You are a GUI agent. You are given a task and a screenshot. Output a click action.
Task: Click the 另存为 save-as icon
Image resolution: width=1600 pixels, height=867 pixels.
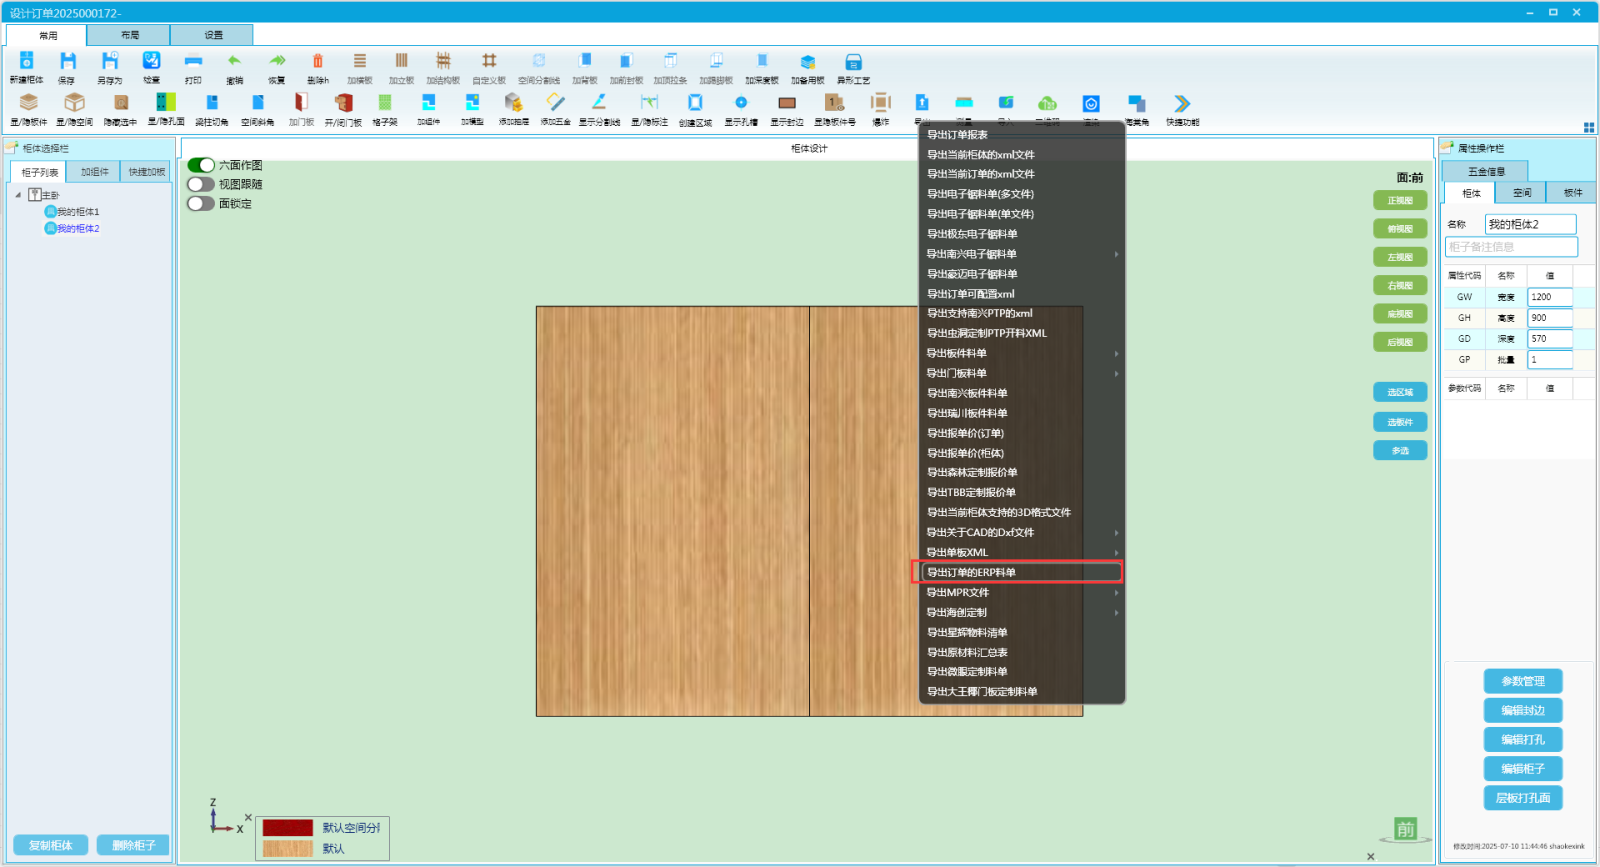click(110, 62)
